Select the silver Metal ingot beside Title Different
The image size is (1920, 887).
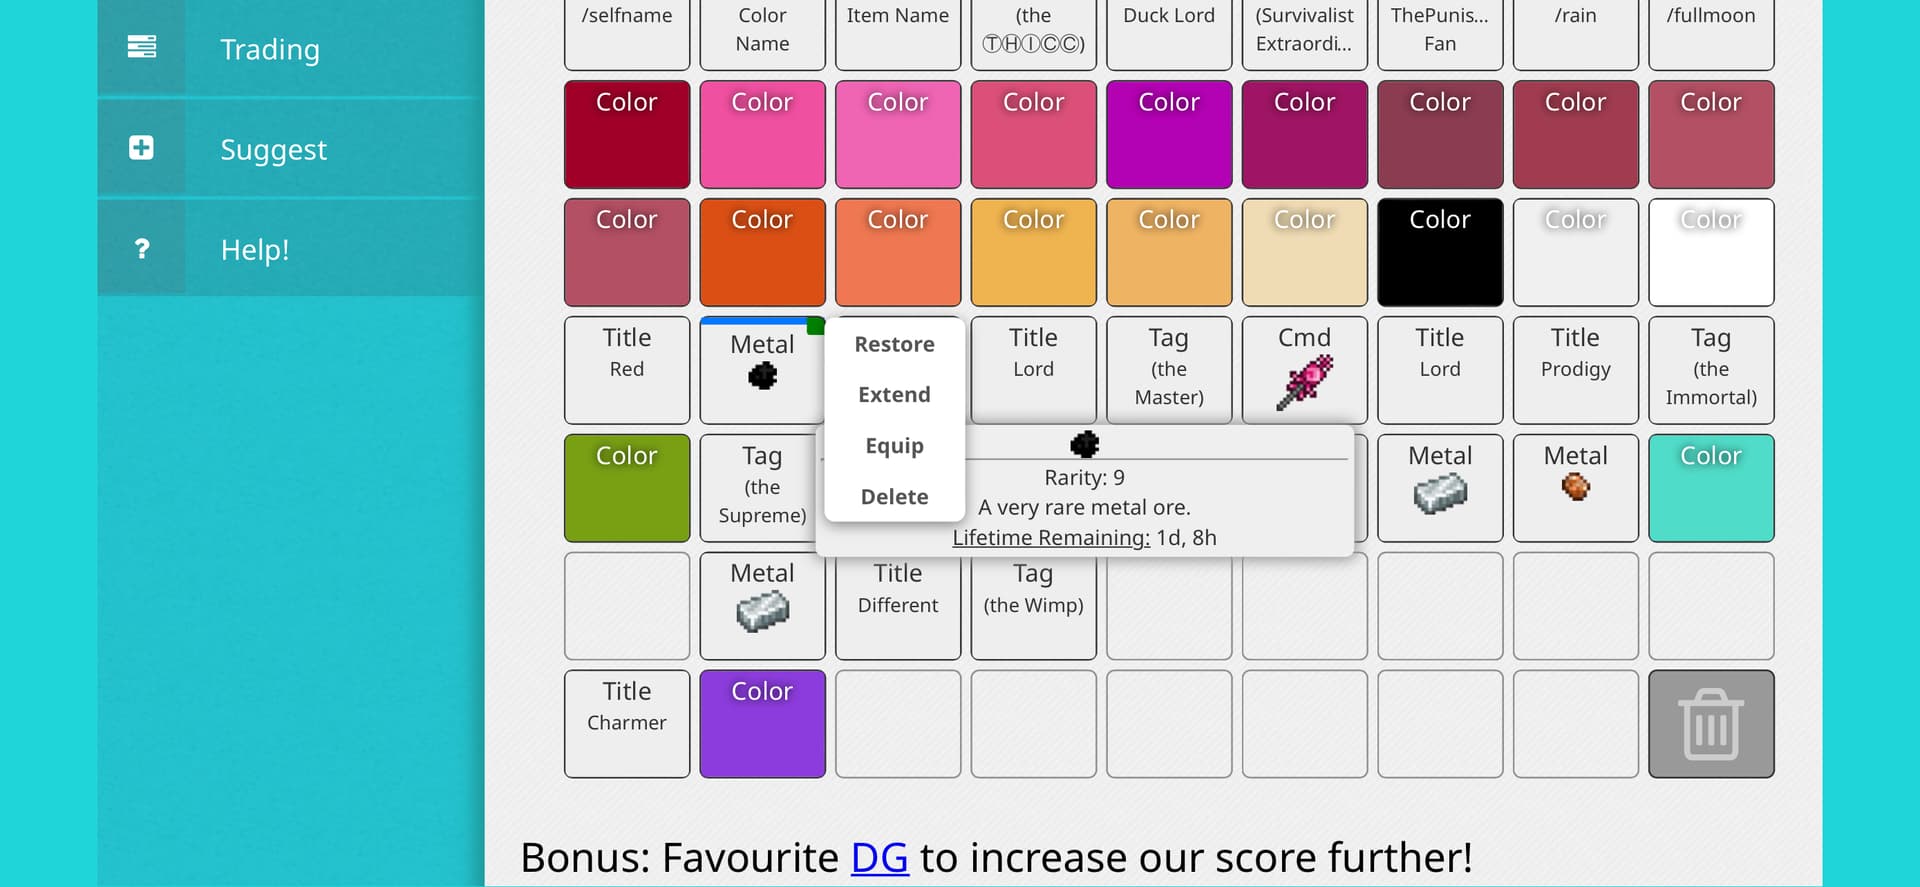(x=762, y=606)
